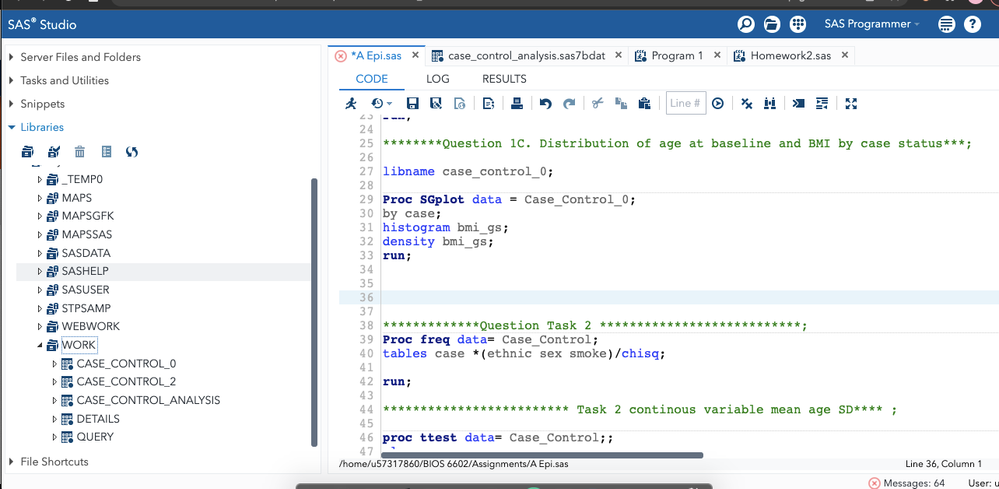Click the delete library trash icon
Screen dimensions: 999x489
(80, 152)
